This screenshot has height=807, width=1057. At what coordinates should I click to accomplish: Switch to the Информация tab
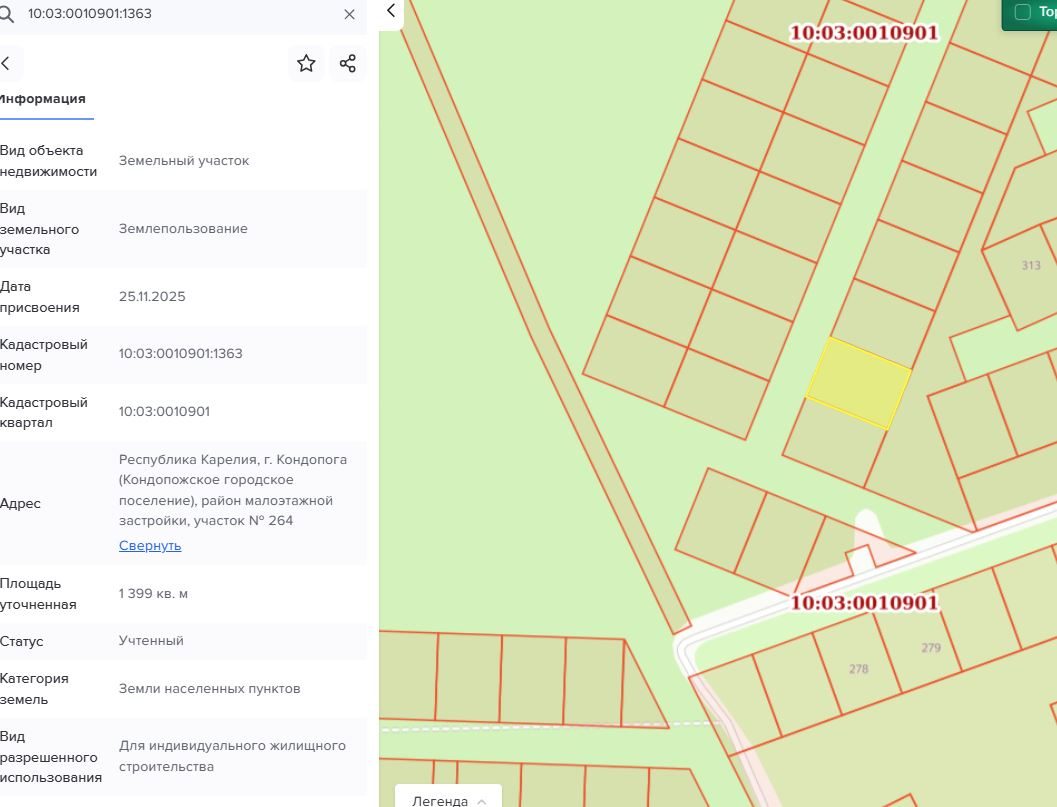[43, 99]
